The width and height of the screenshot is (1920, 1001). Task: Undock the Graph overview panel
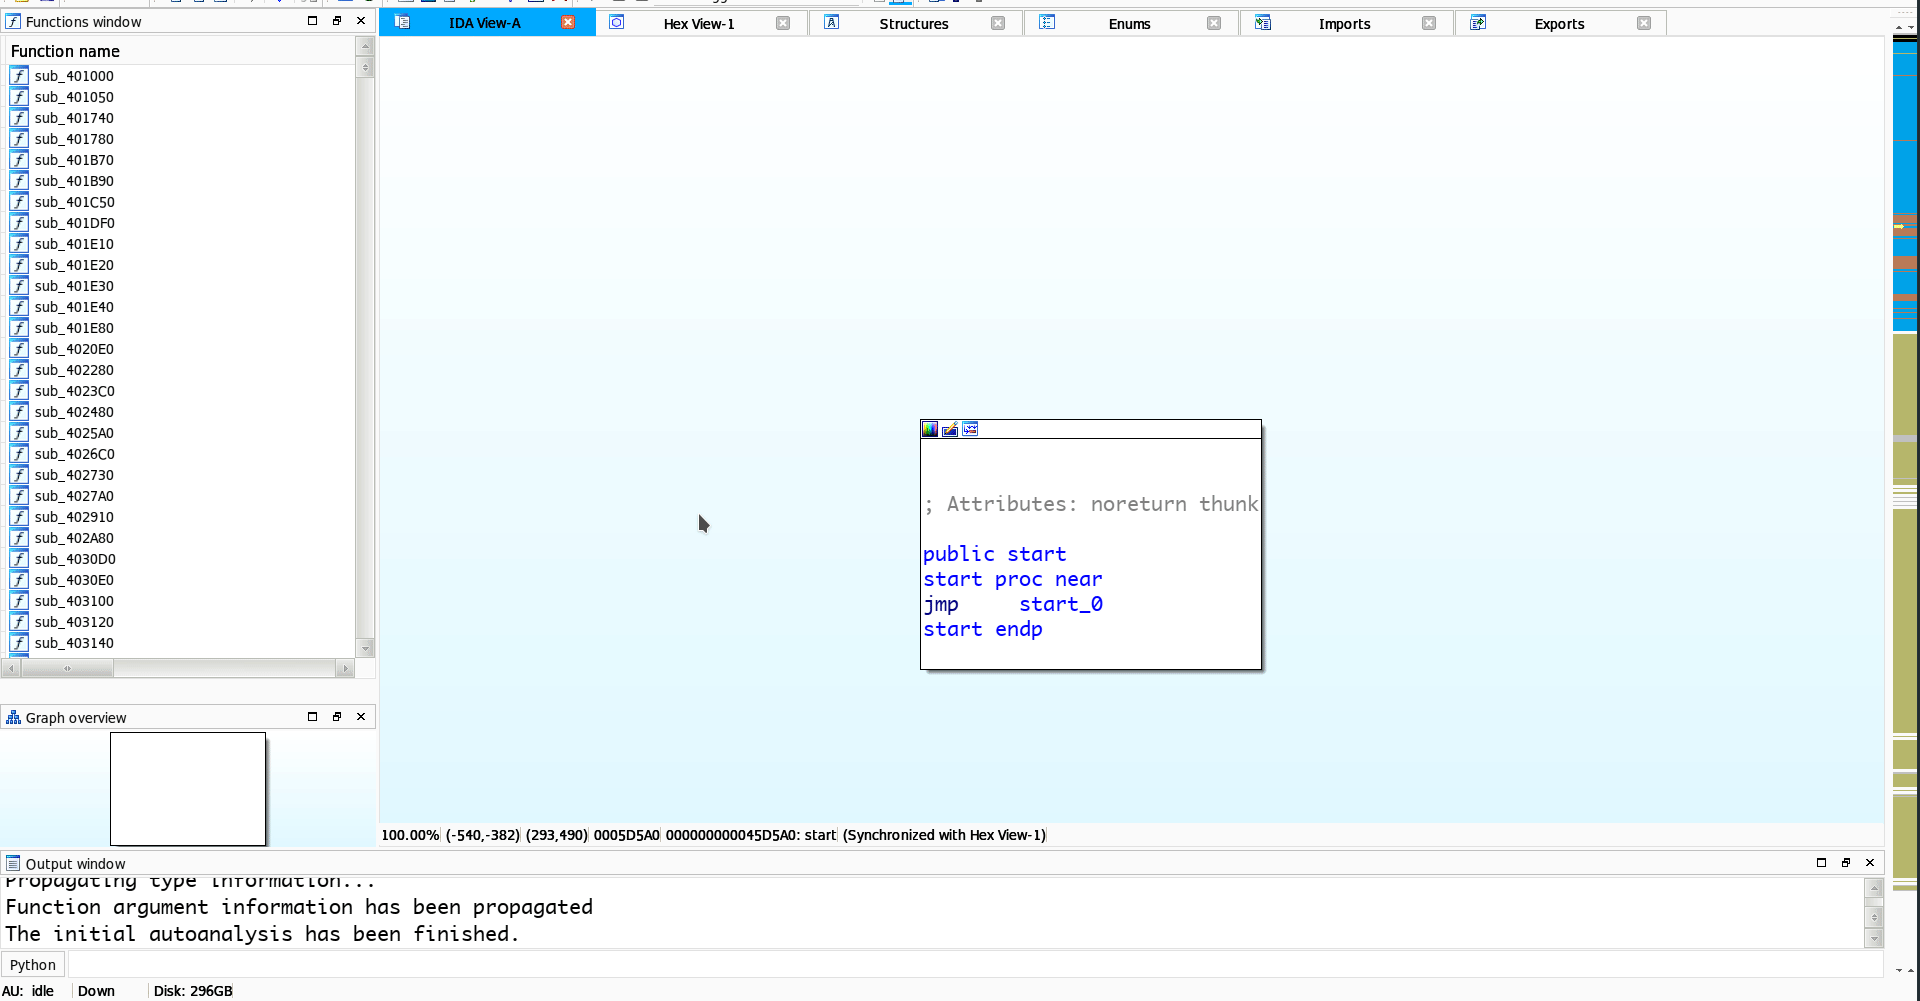coord(337,717)
